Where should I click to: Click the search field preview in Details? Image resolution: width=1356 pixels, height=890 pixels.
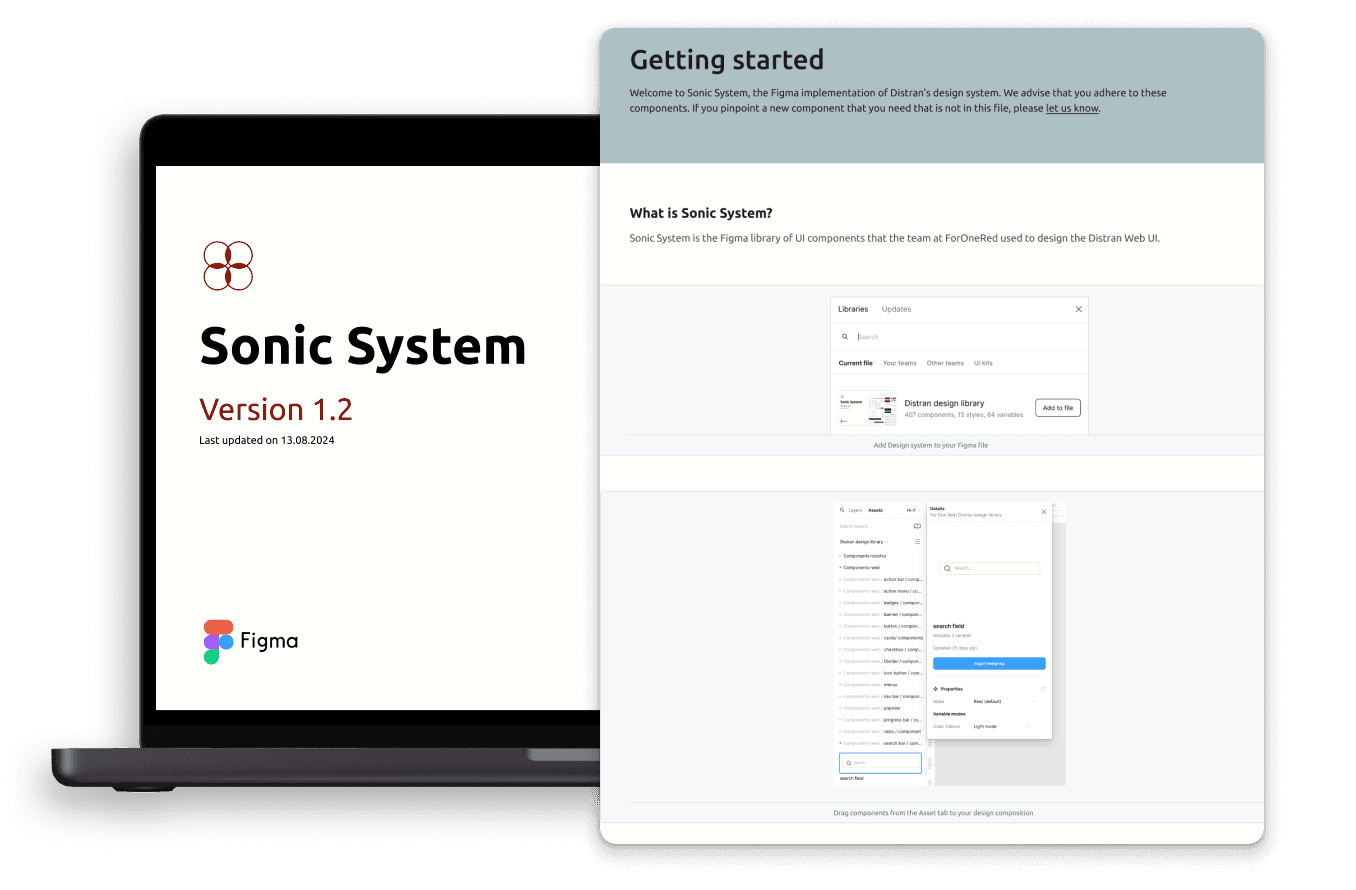(x=989, y=568)
